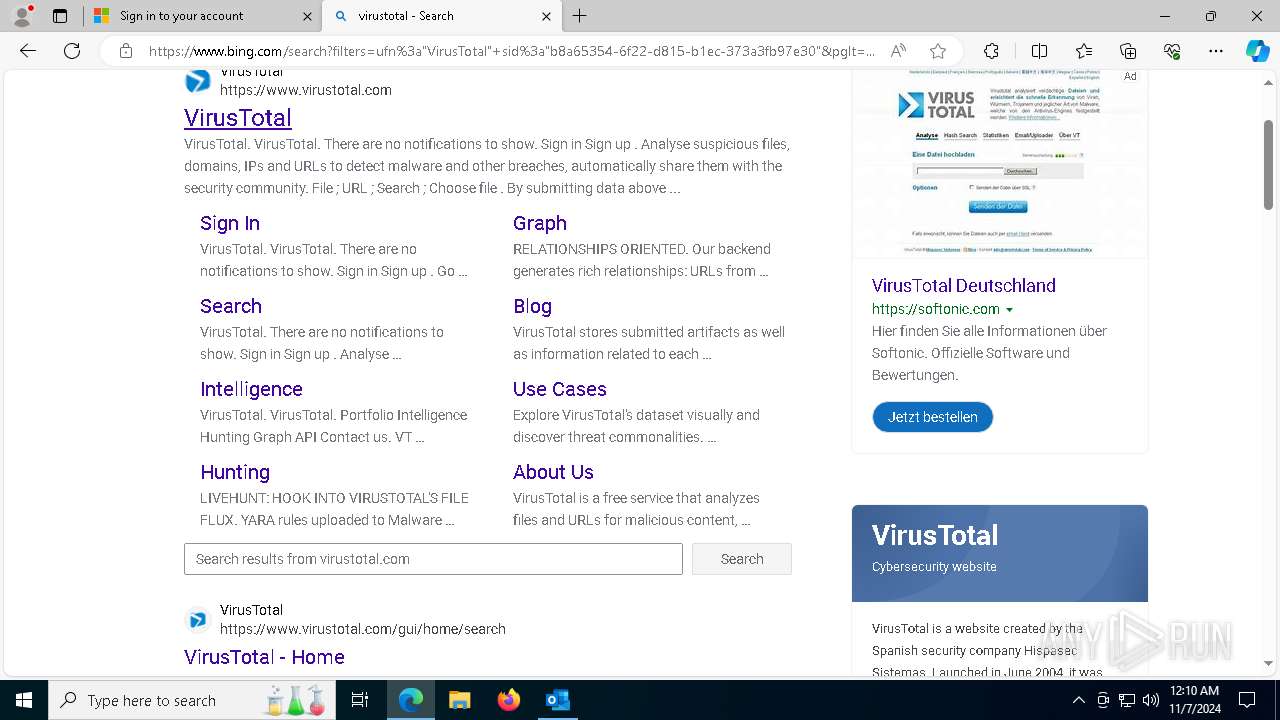The width and height of the screenshot is (1280, 720).
Task: Open the About Us sitelink
Action: [553, 472]
